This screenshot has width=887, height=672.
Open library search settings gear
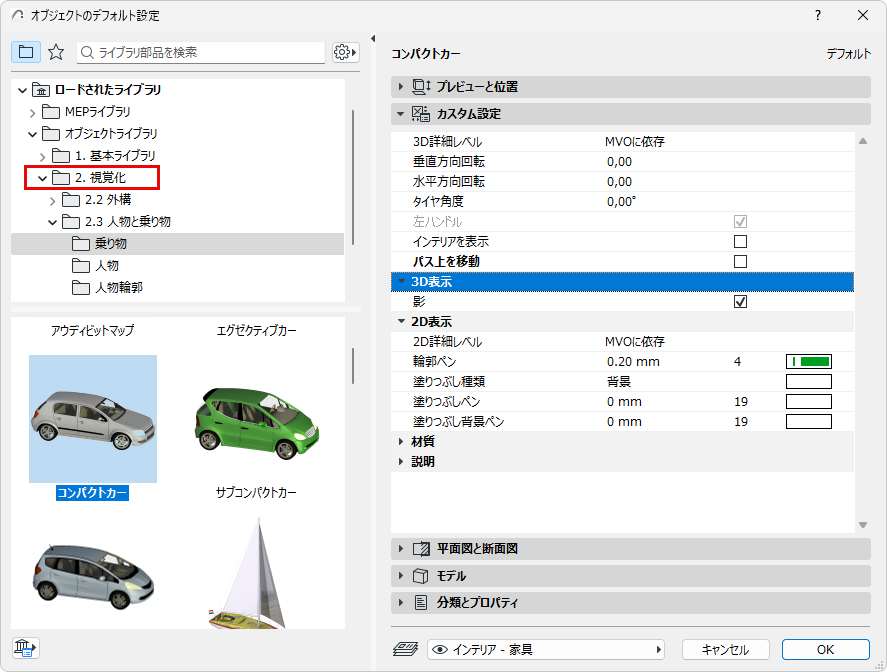(x=345, y=53)
